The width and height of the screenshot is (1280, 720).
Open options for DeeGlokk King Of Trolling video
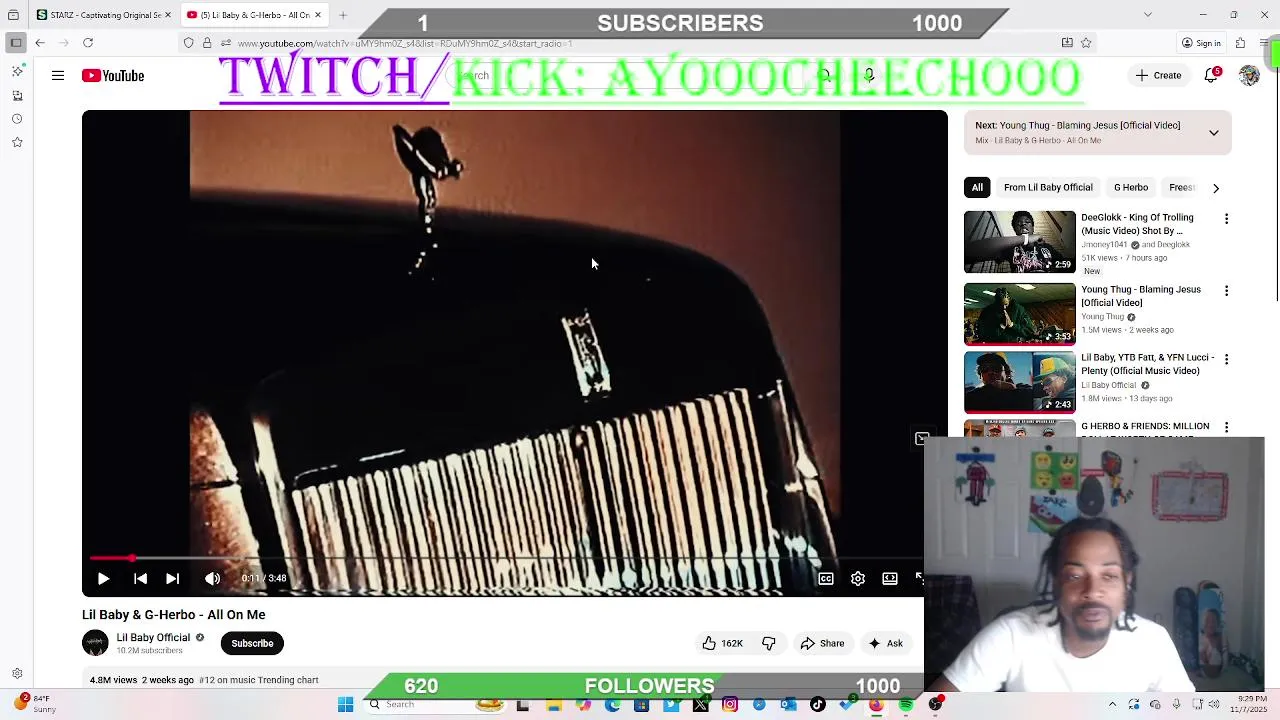coord(1226,218)
